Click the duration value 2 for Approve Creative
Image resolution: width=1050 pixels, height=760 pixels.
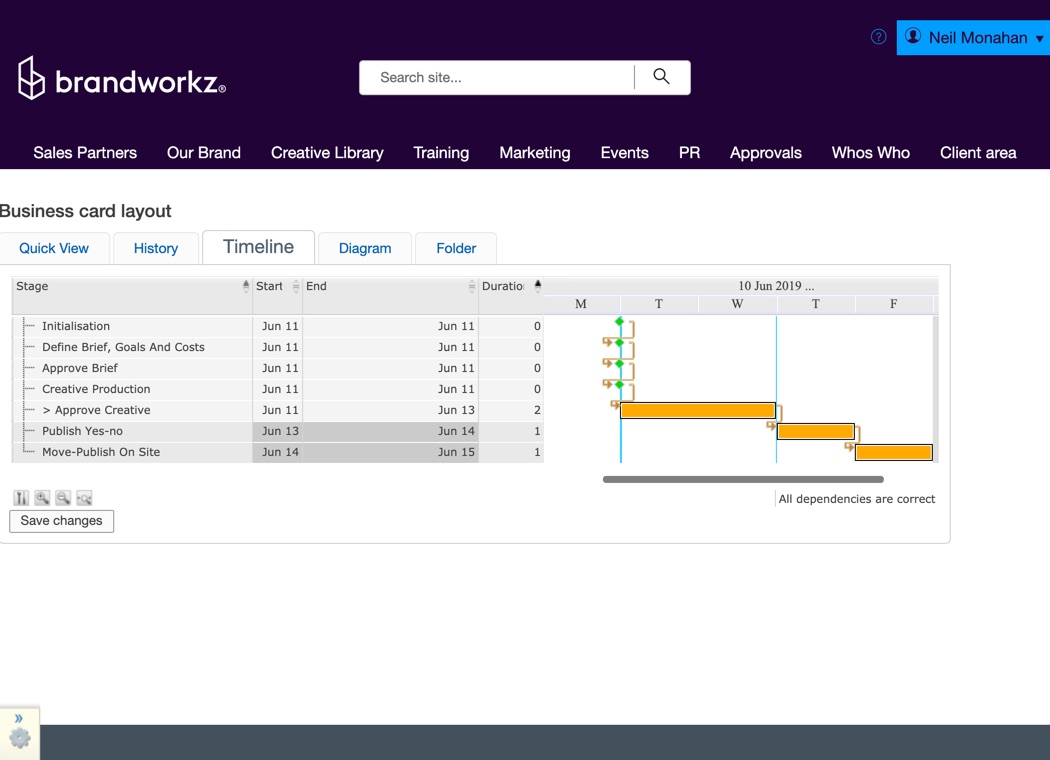537,410
